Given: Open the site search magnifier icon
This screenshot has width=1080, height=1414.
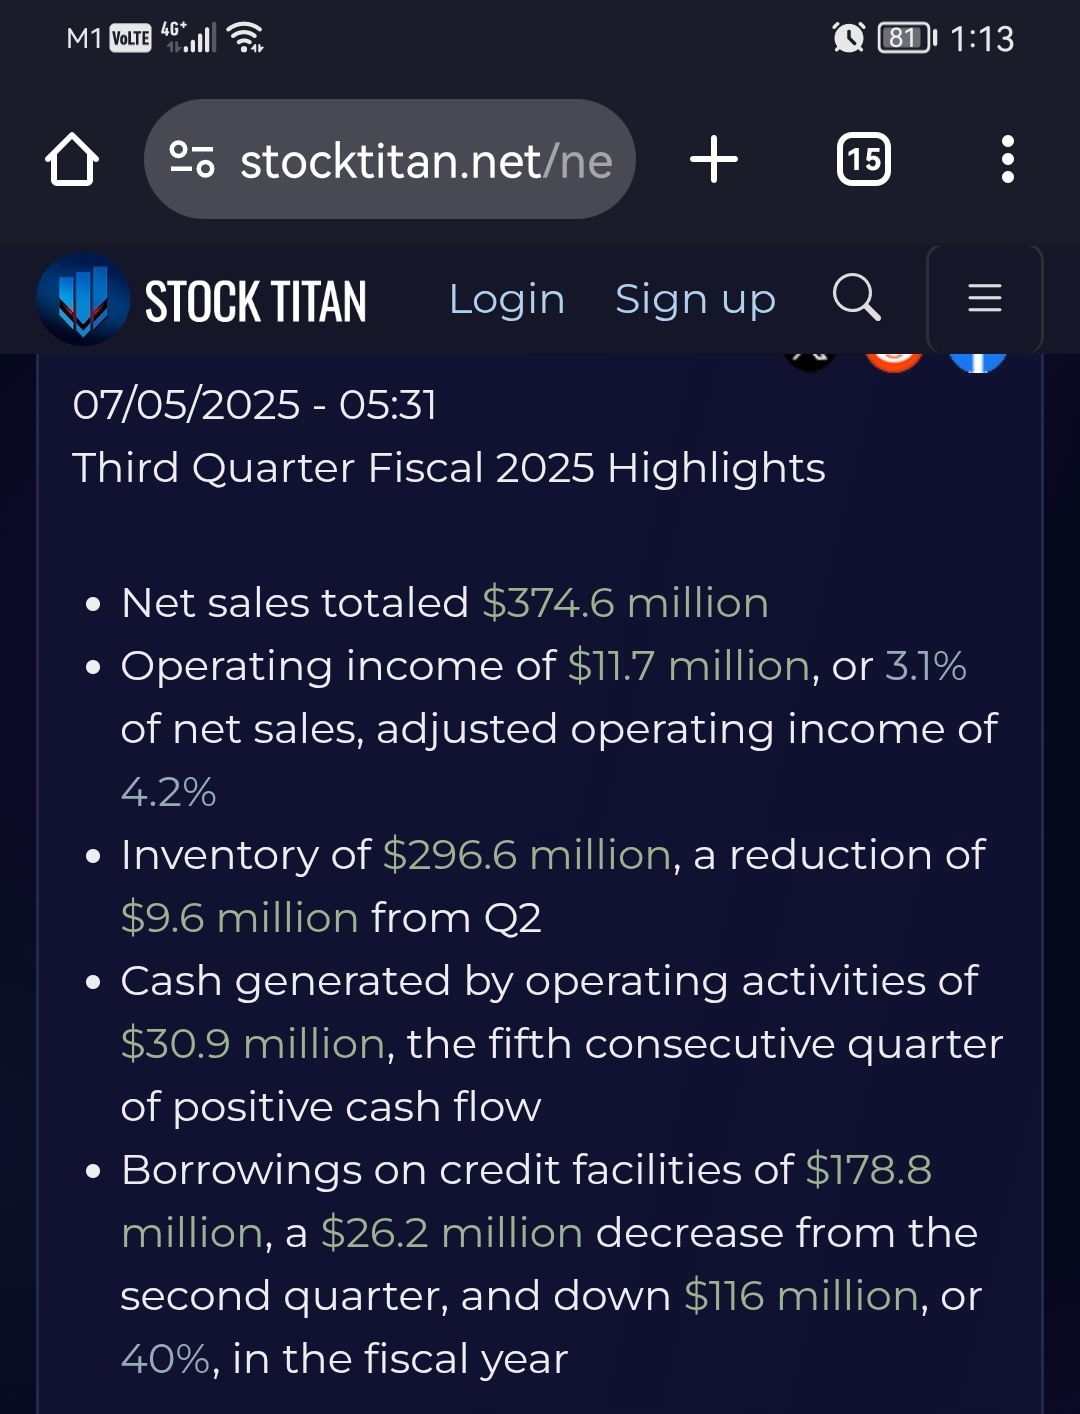Looking at the screenshot, I should 857,298.
